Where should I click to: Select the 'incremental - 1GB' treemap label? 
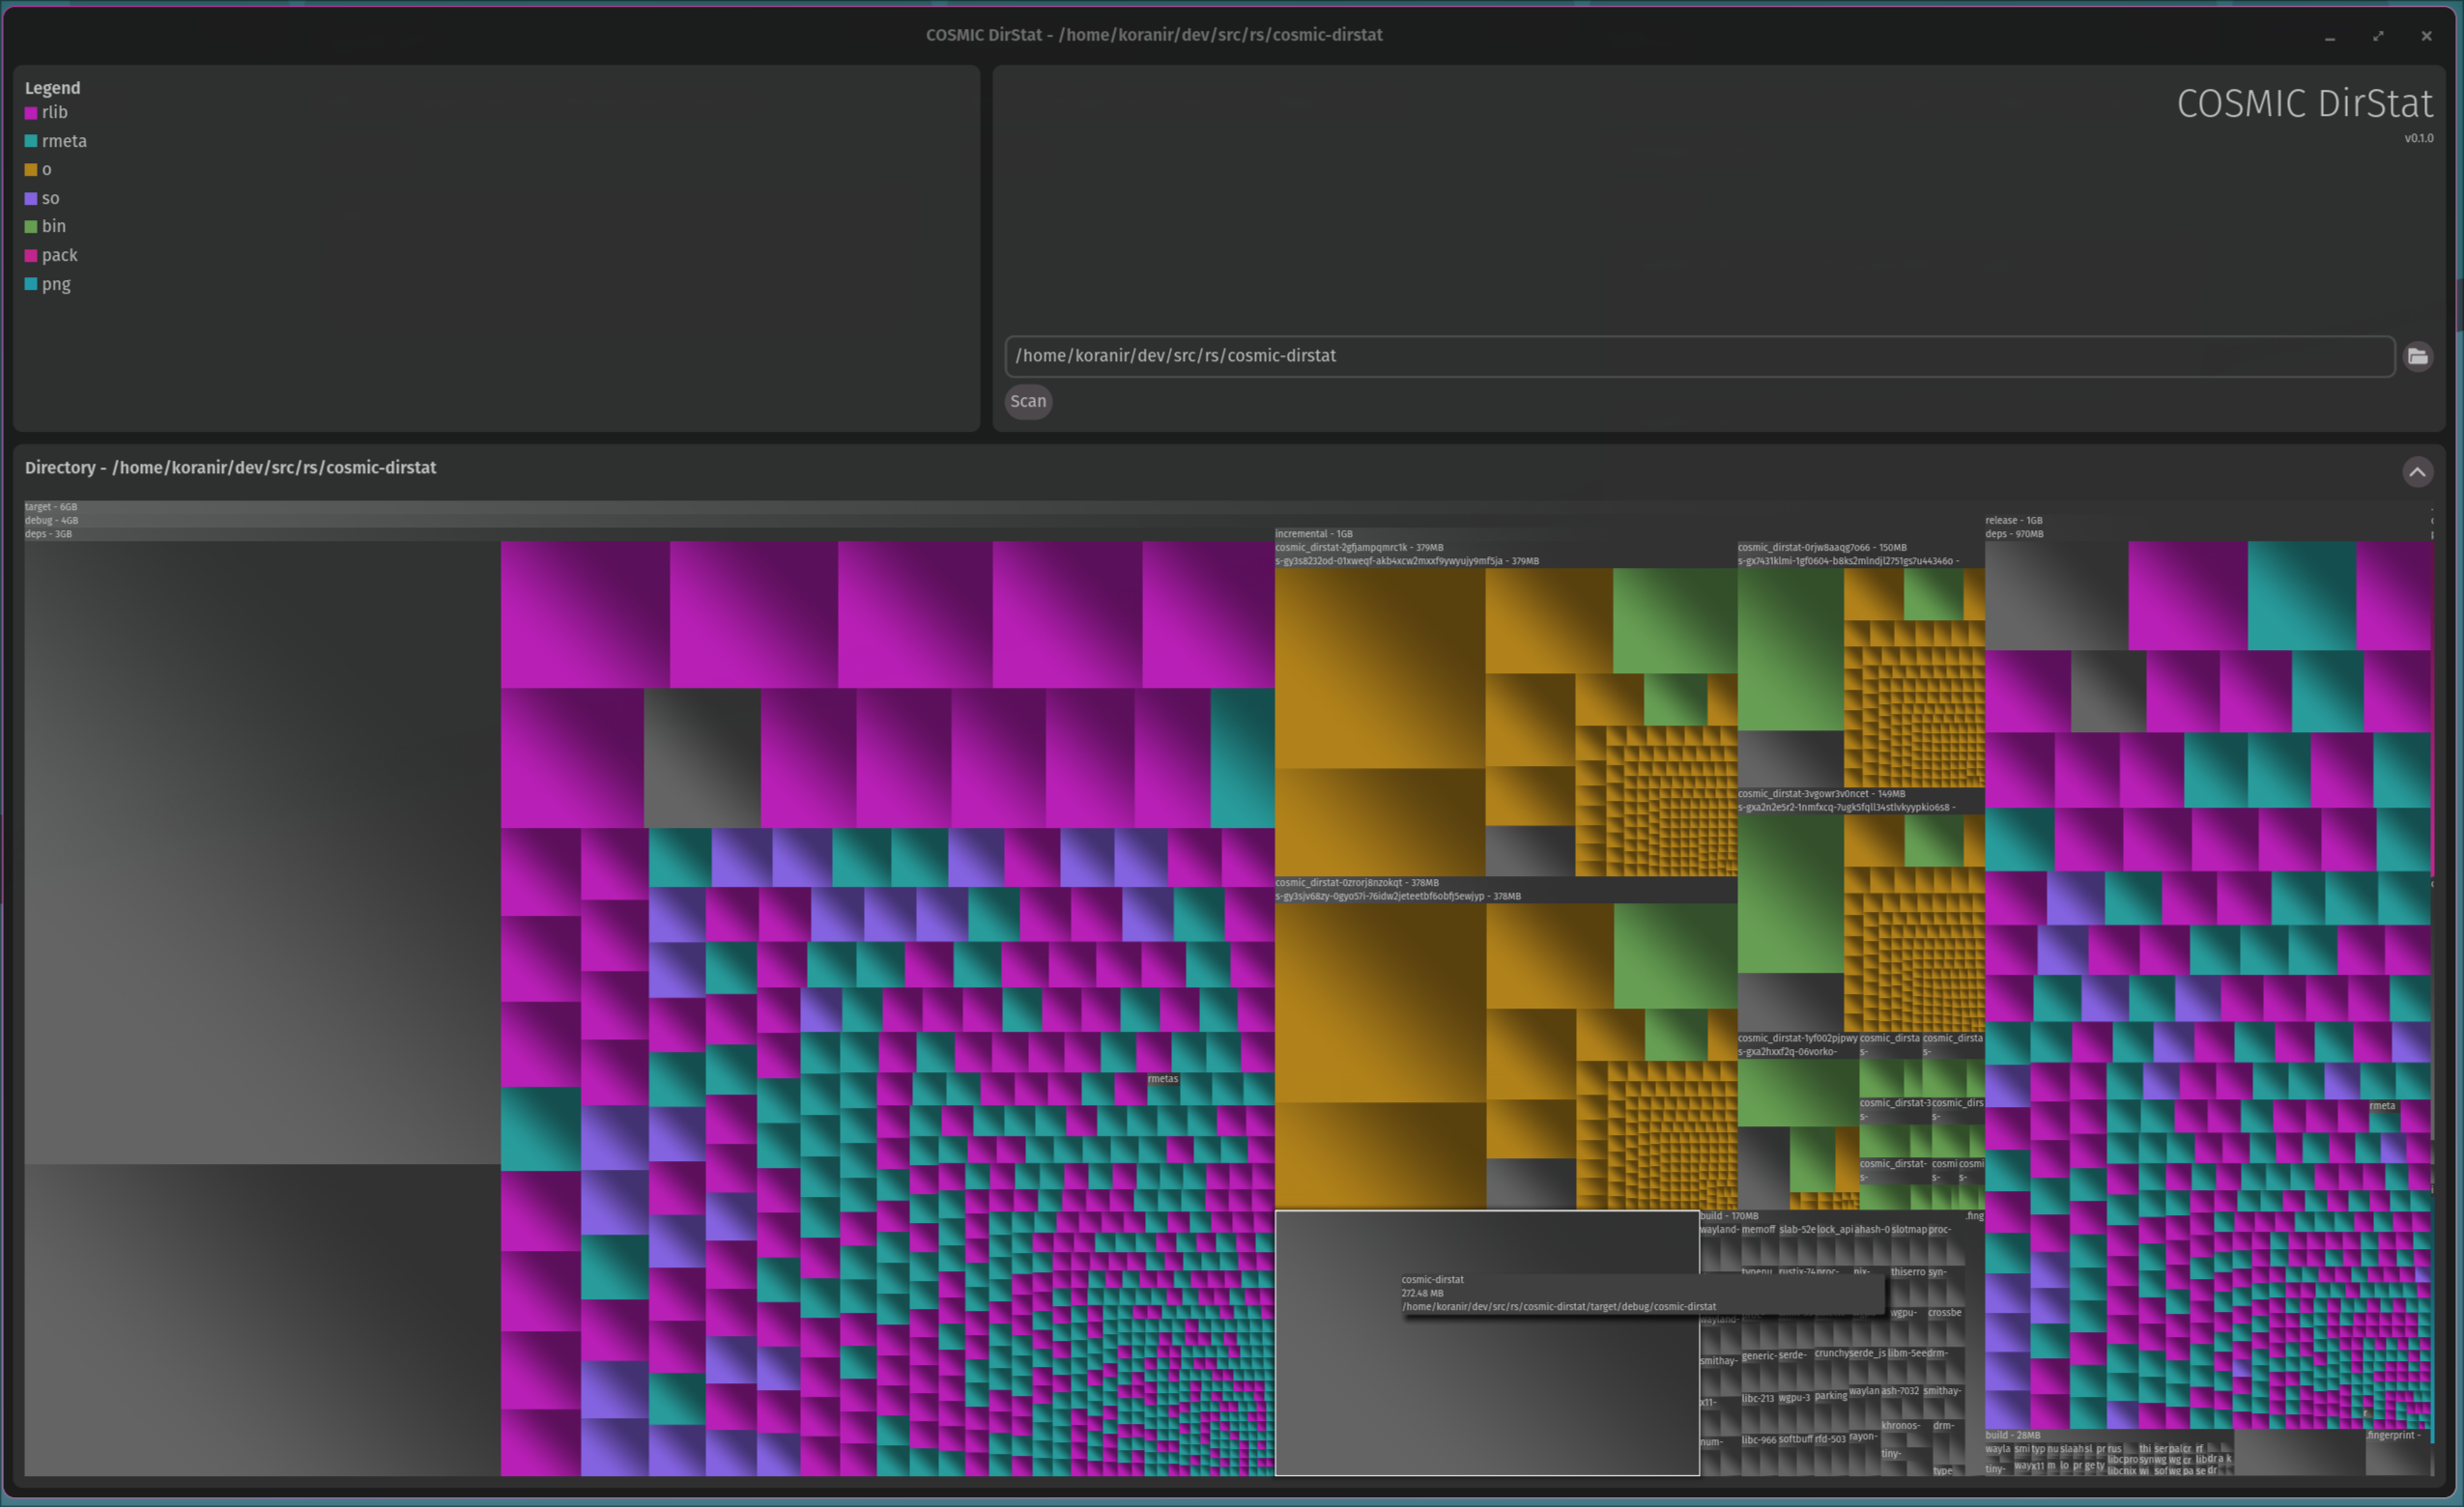click(1313, 534)
